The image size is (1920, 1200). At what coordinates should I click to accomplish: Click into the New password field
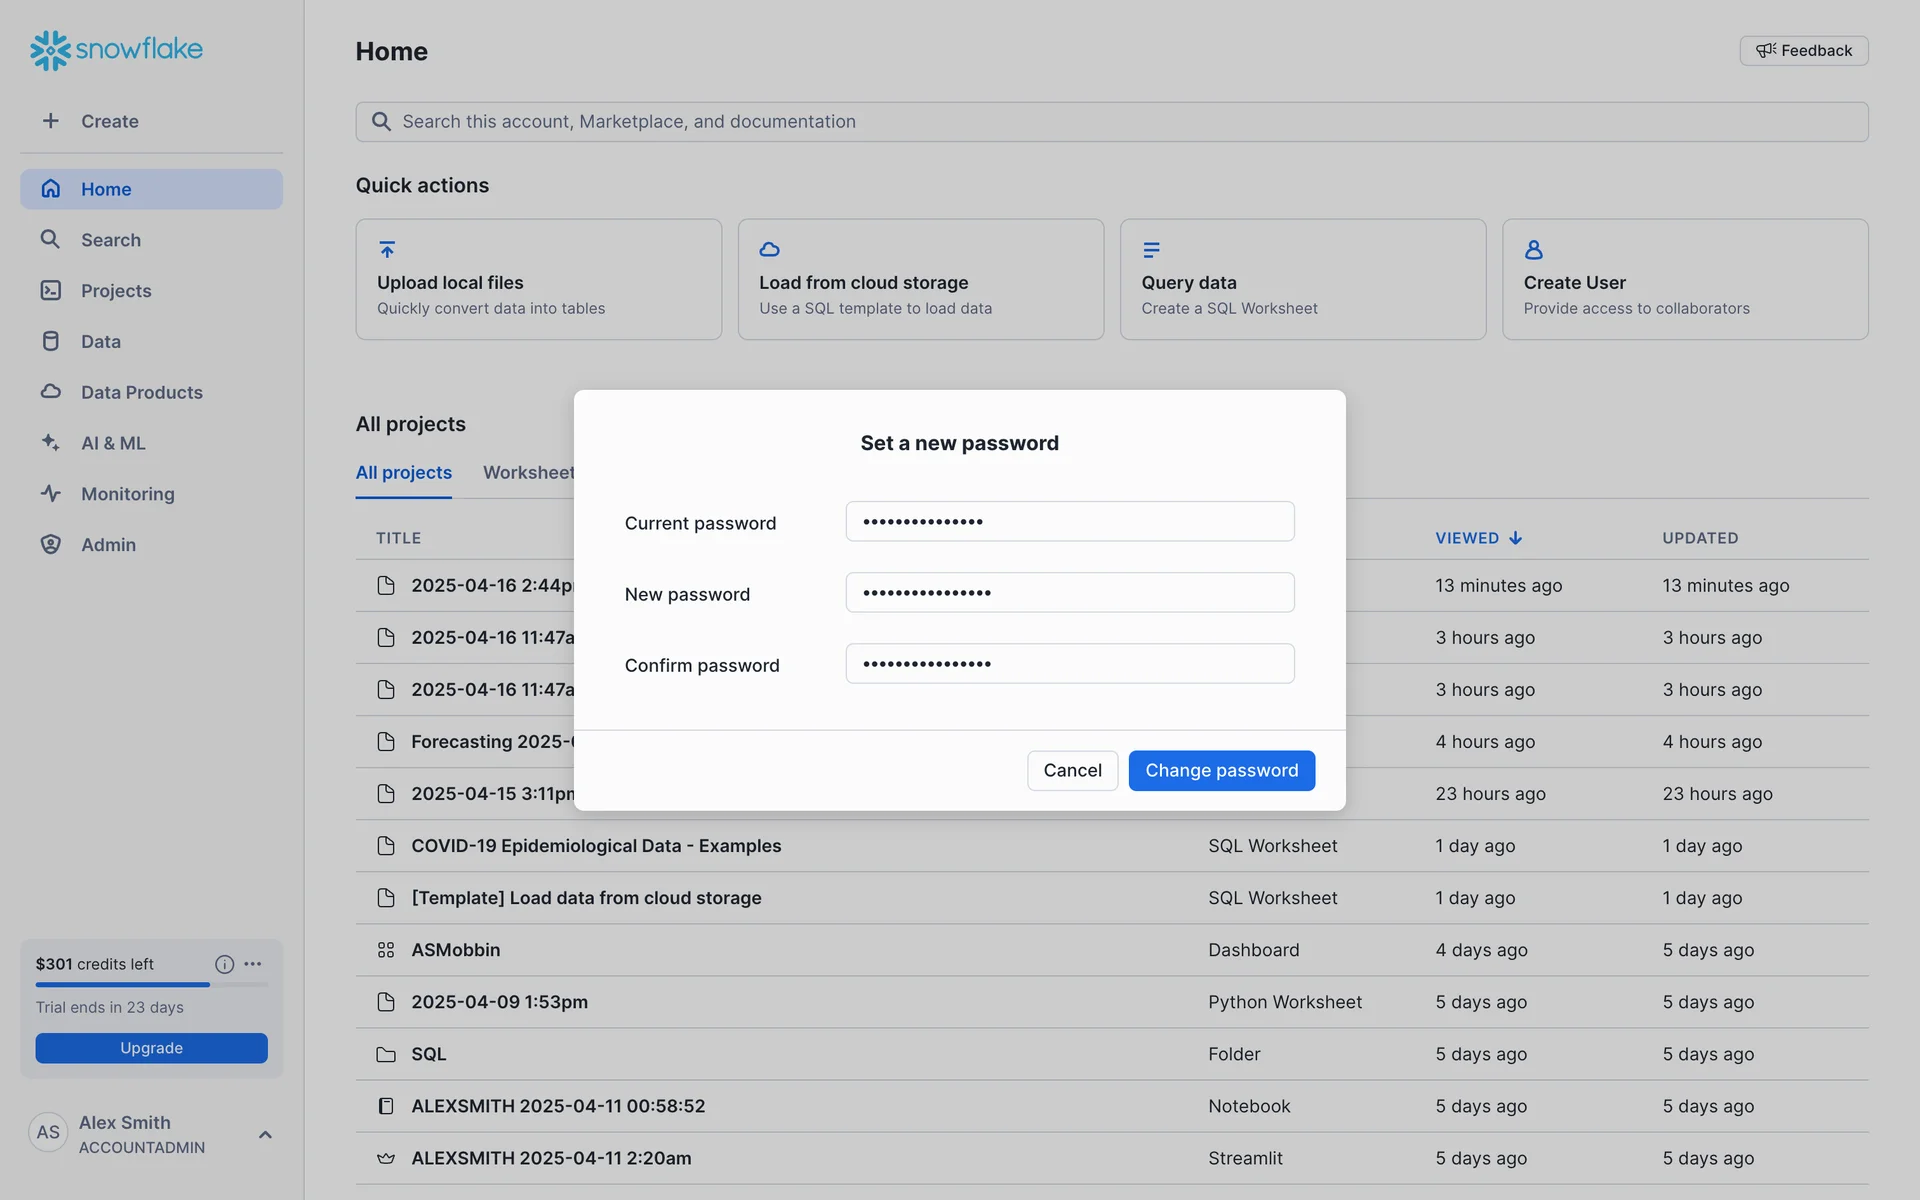pos(1069,593)
